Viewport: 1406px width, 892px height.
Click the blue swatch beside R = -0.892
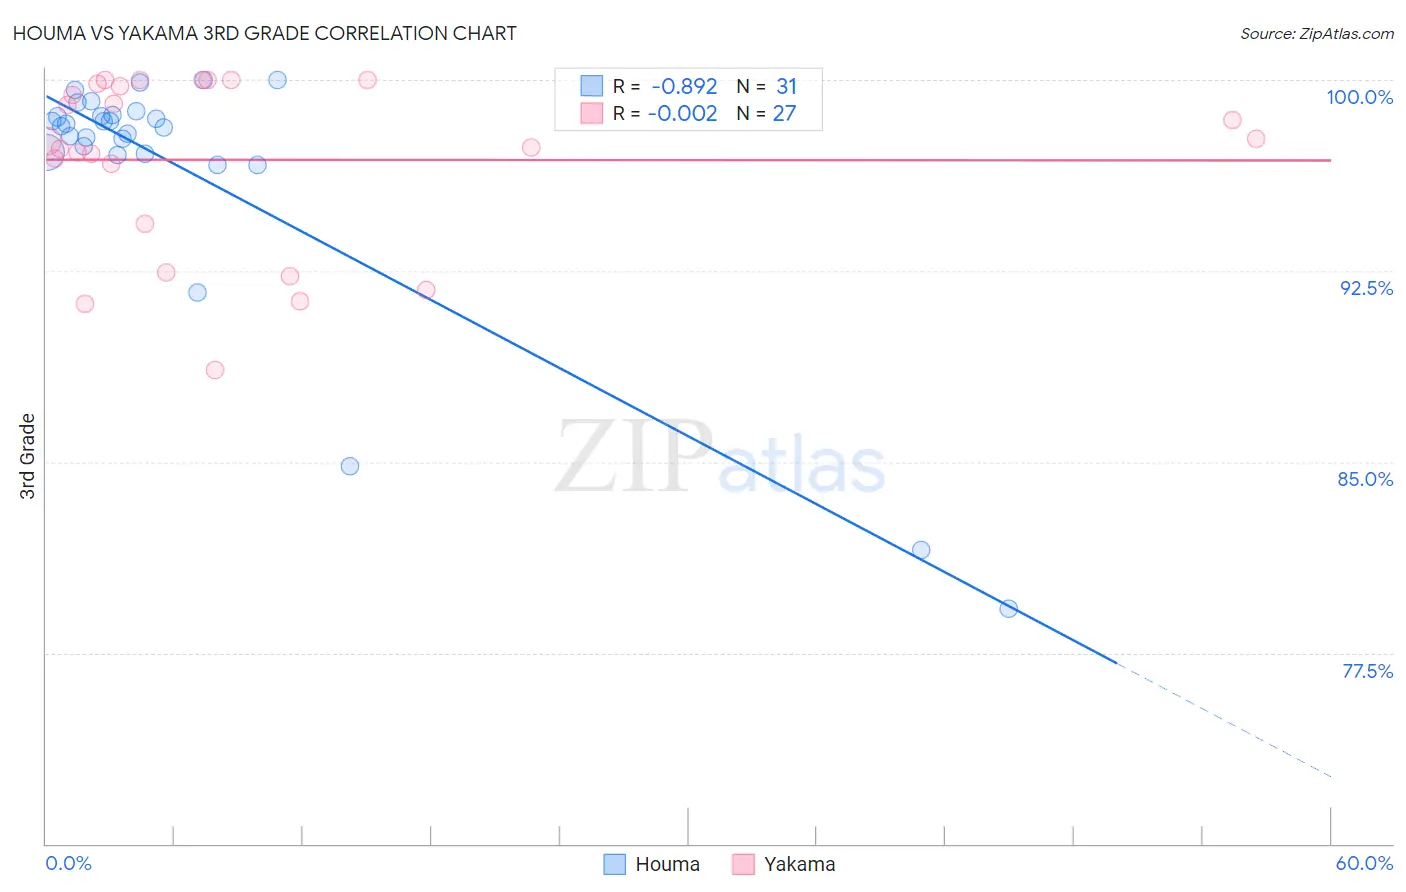592,86
